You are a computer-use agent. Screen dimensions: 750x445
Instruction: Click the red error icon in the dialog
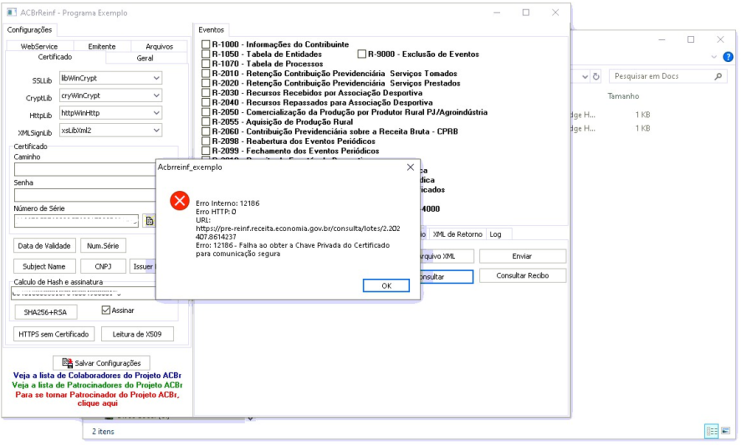pyautogui.click(x=180, y=200)
